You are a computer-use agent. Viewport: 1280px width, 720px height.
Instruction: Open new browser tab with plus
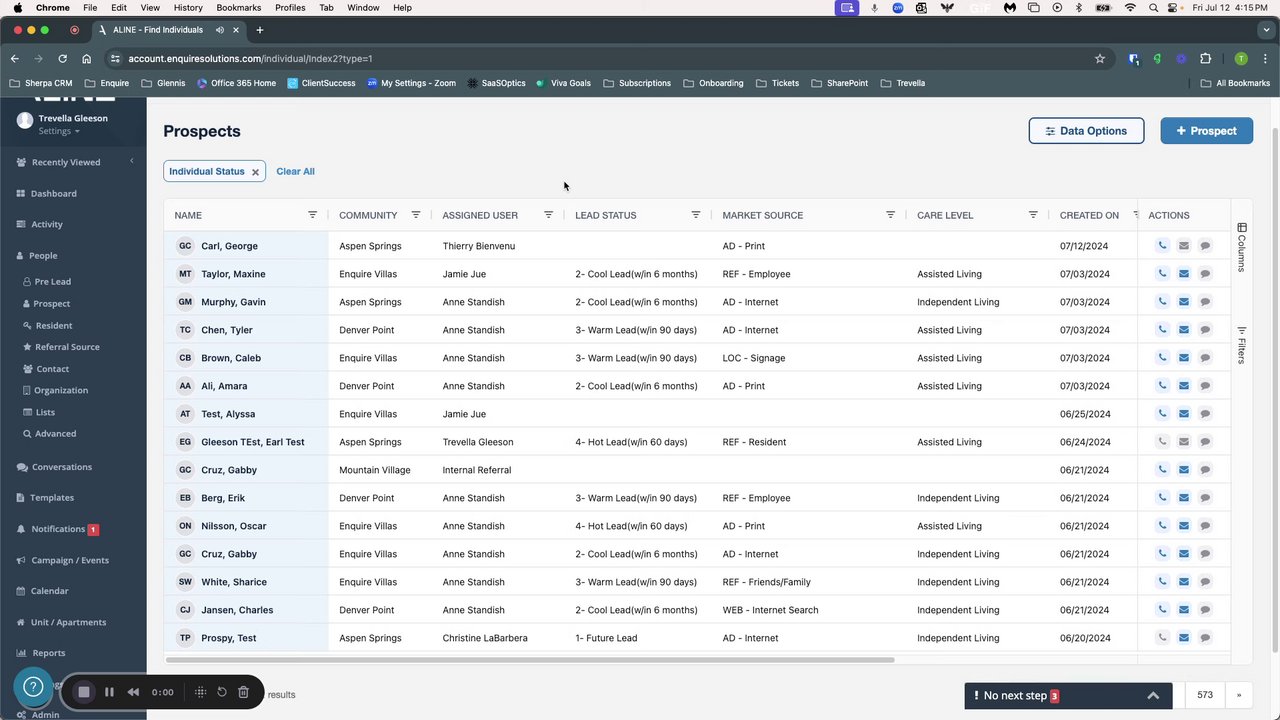(259, 30)
